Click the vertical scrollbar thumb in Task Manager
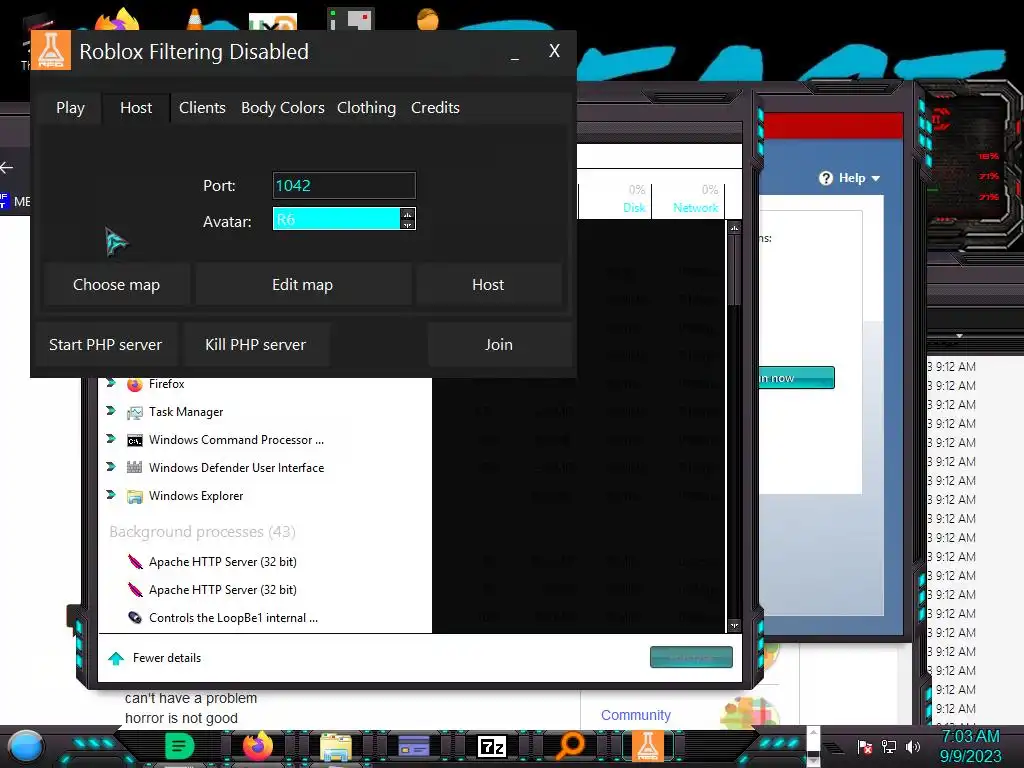Screen dimensions: 1024x768 click(x=735, y=271)
